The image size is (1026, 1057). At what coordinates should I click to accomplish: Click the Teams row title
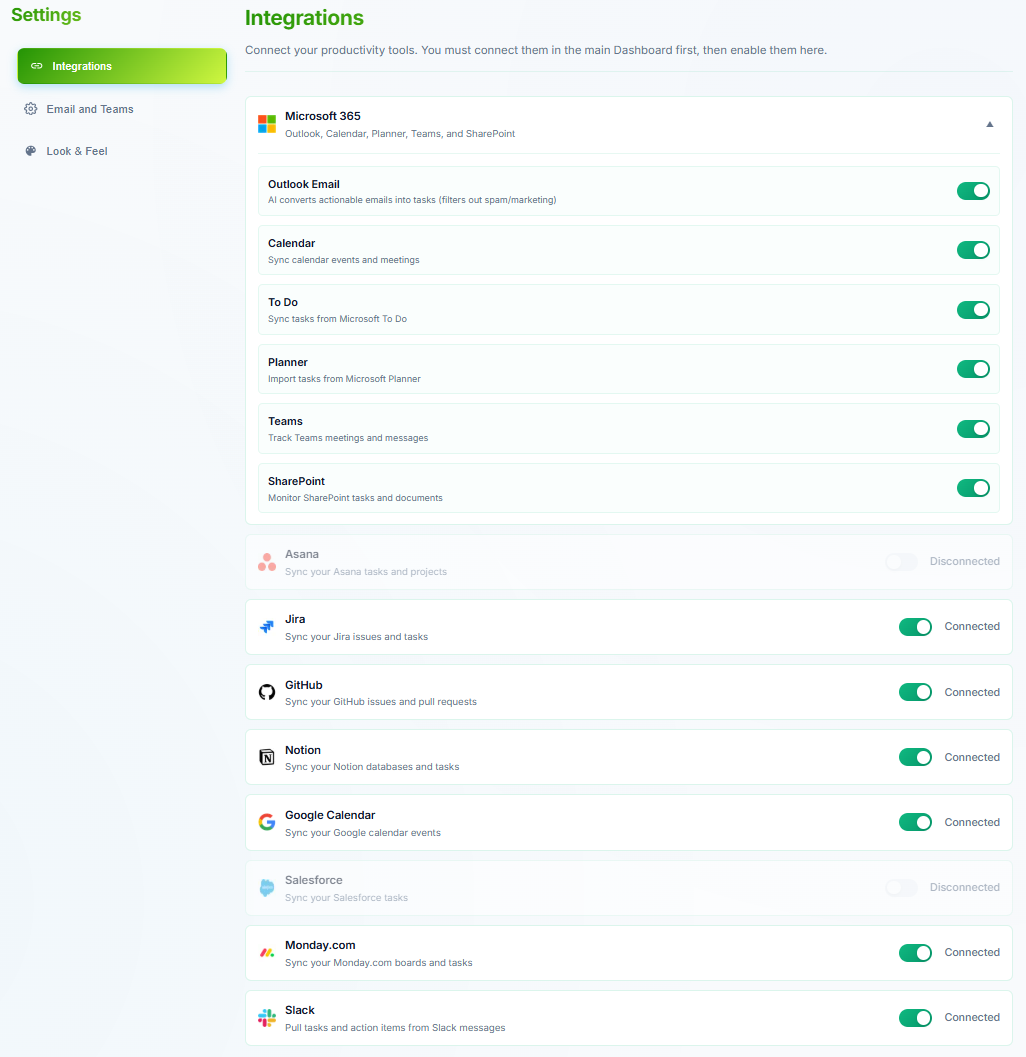point(285,421)
